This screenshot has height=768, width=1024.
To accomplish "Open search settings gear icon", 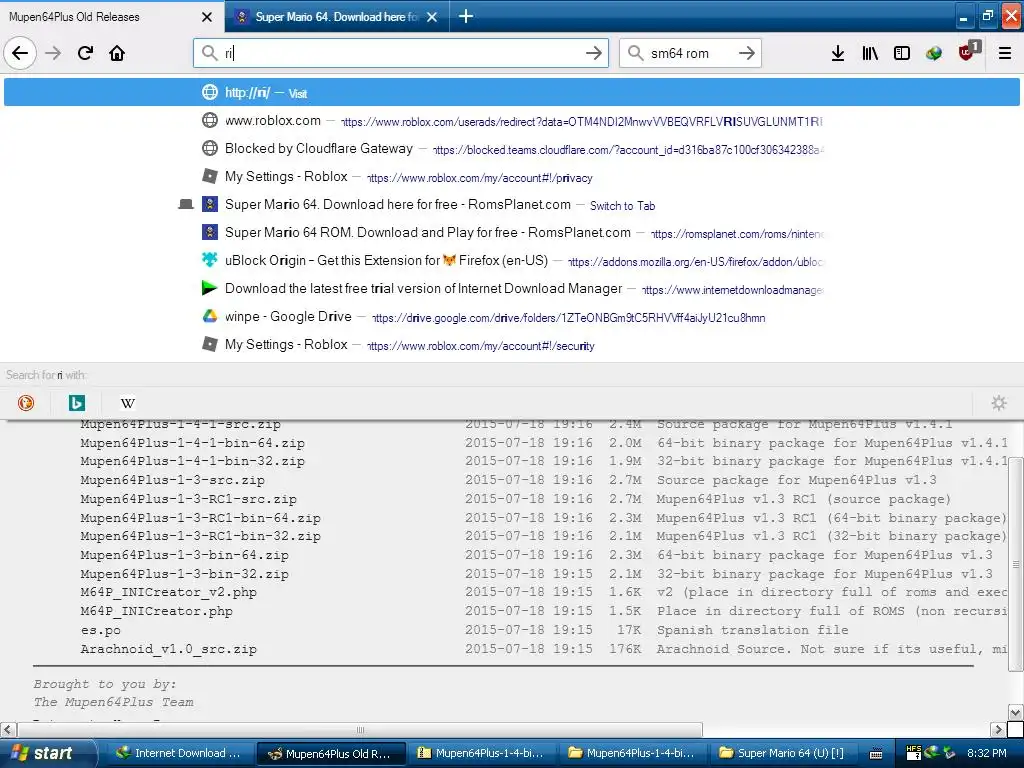I will pos(999,403).
